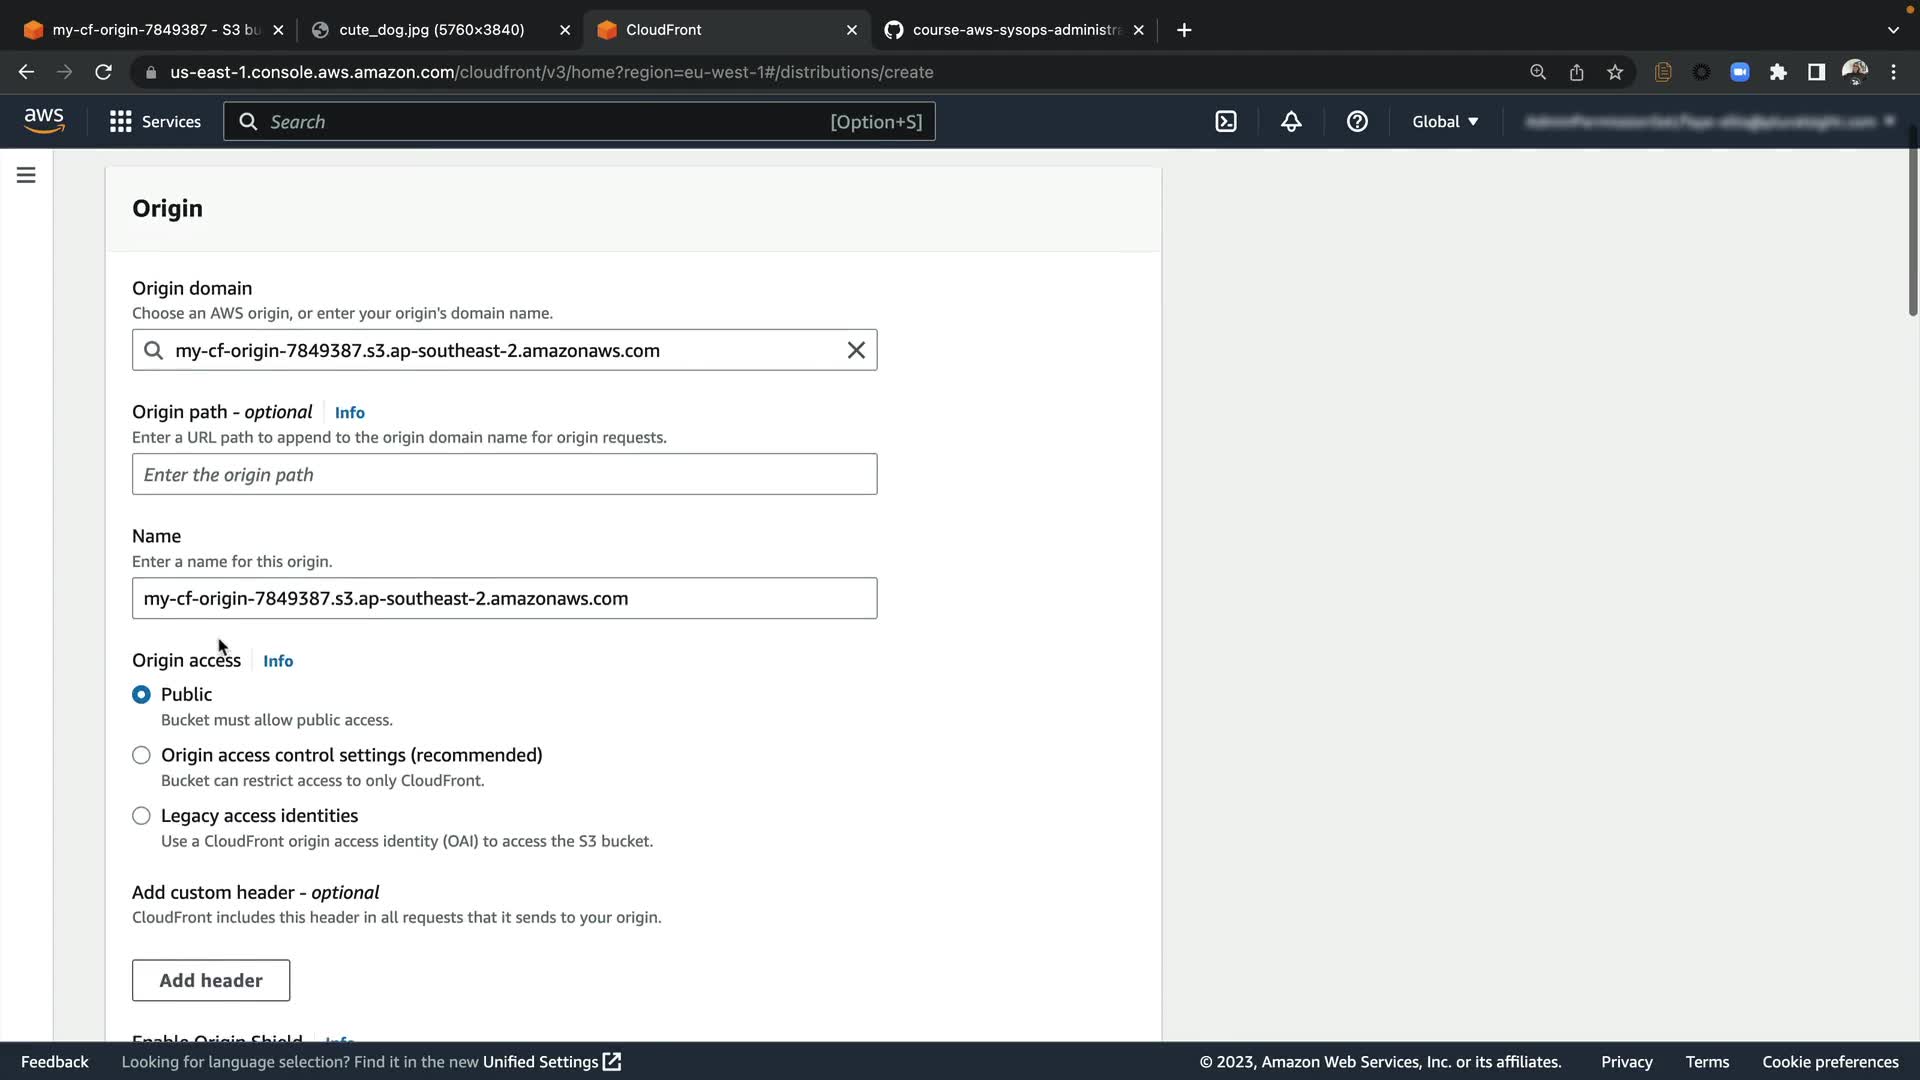This screenshot has height=1080, width=1920.
Task: Click the Add header button
Action: tap(211, 980)
